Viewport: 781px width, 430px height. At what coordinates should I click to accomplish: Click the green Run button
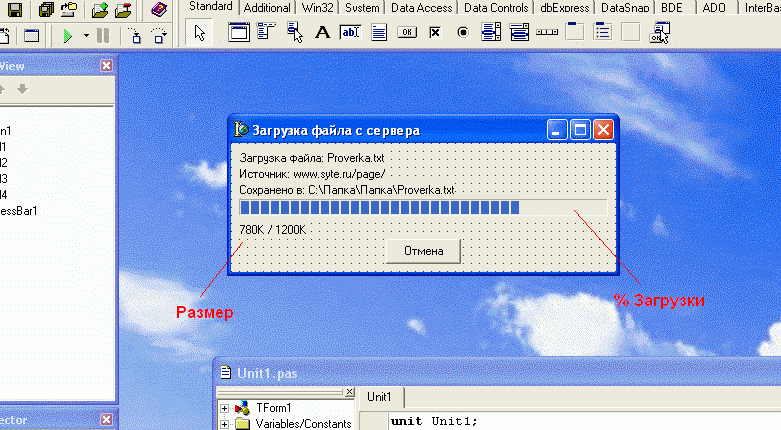pos(68,36)
